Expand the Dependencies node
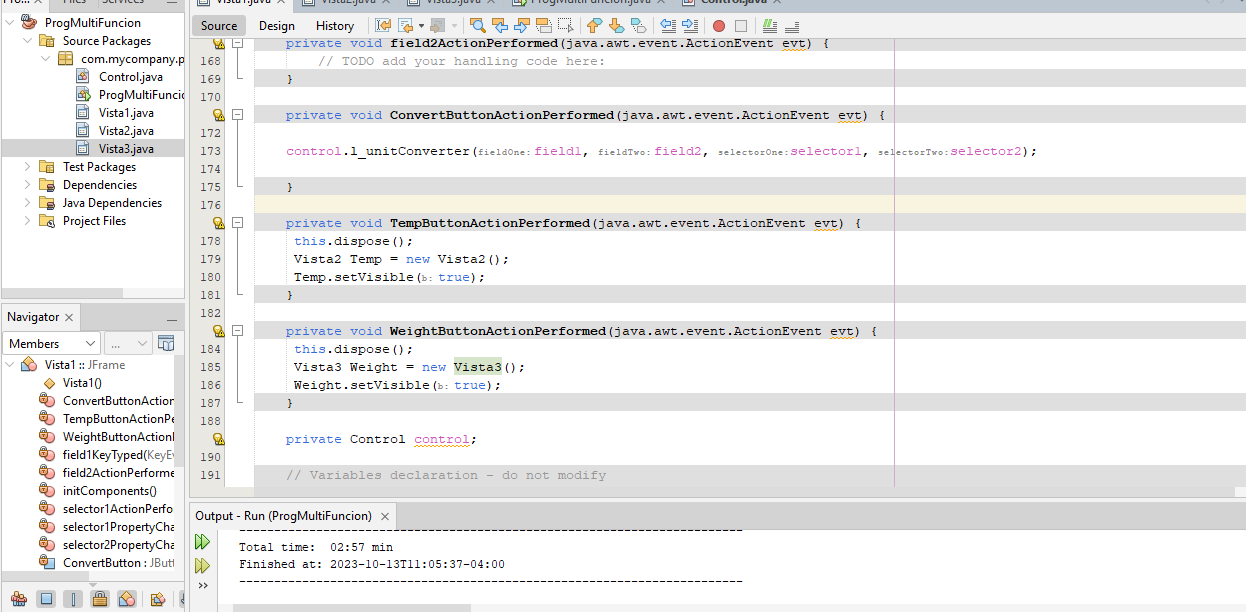1246x612 pixels. click(x=27, y=185)
